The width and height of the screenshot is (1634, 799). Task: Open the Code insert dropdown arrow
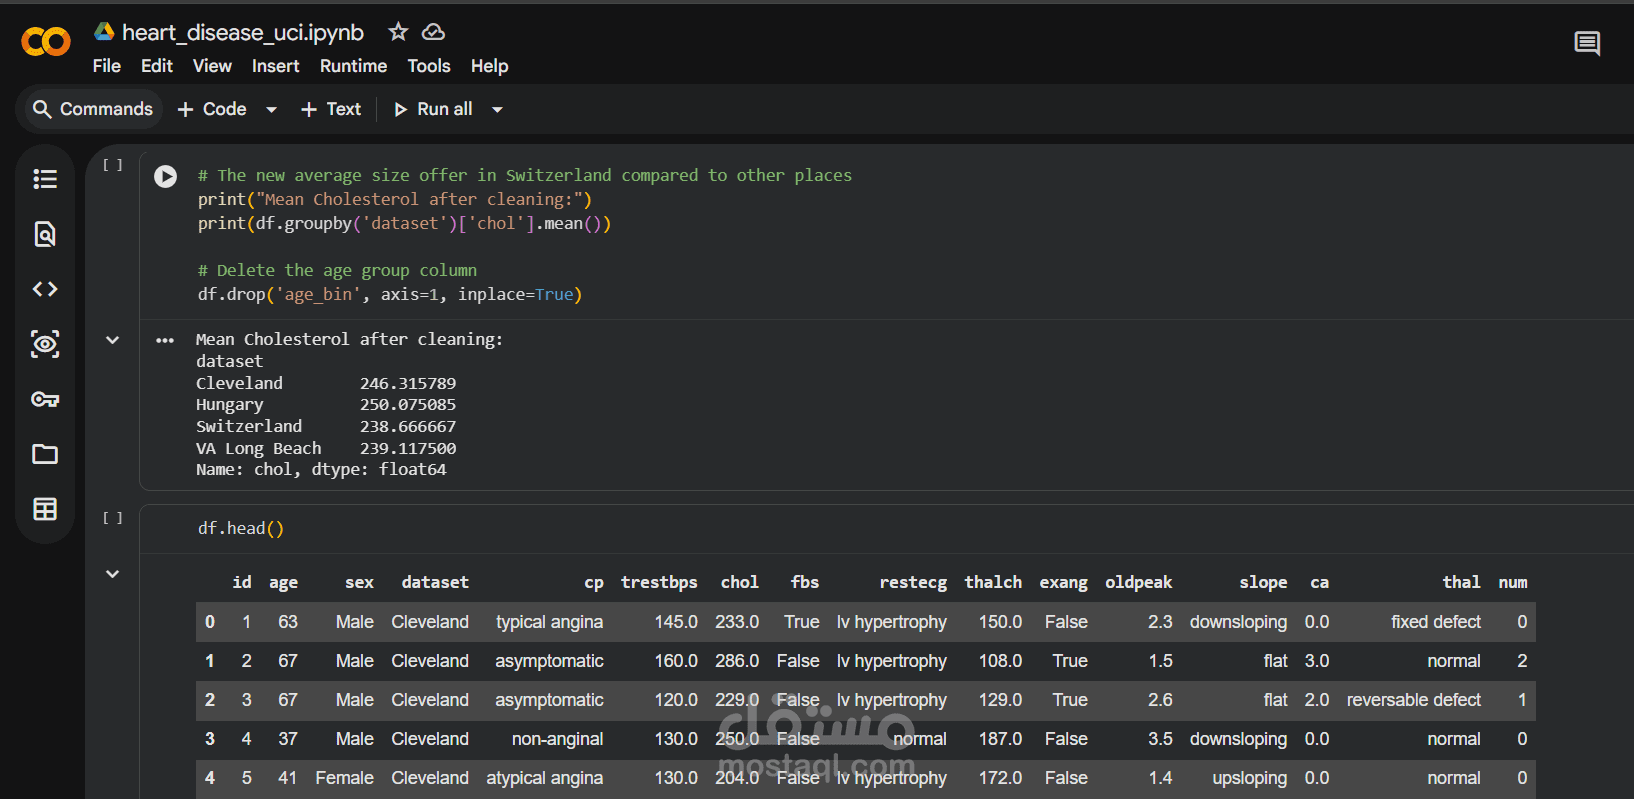click(271, 109)
